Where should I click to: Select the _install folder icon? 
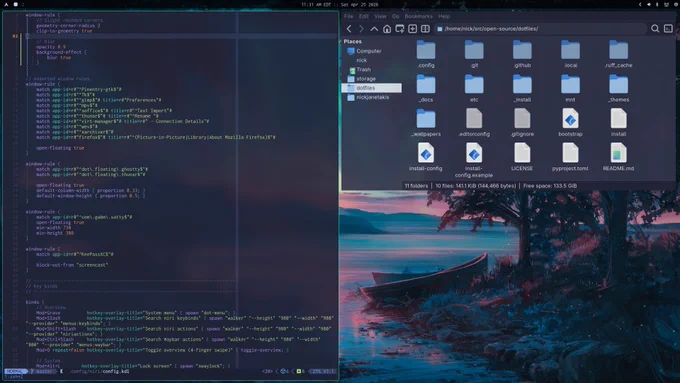pos(522,85)
